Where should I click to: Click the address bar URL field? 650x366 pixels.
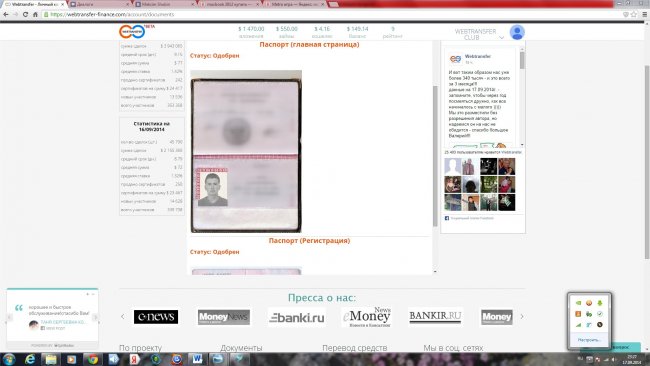(x=332, y=14)
